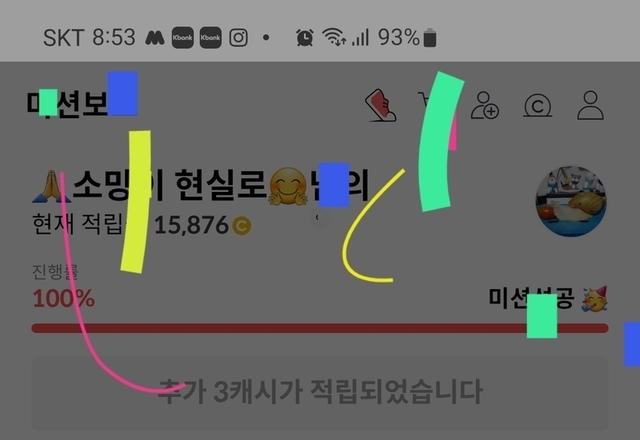Tap the add friend icon
The width and height of the screenshot is (640, 440).
pyautogui.click(x=484, y=105)
